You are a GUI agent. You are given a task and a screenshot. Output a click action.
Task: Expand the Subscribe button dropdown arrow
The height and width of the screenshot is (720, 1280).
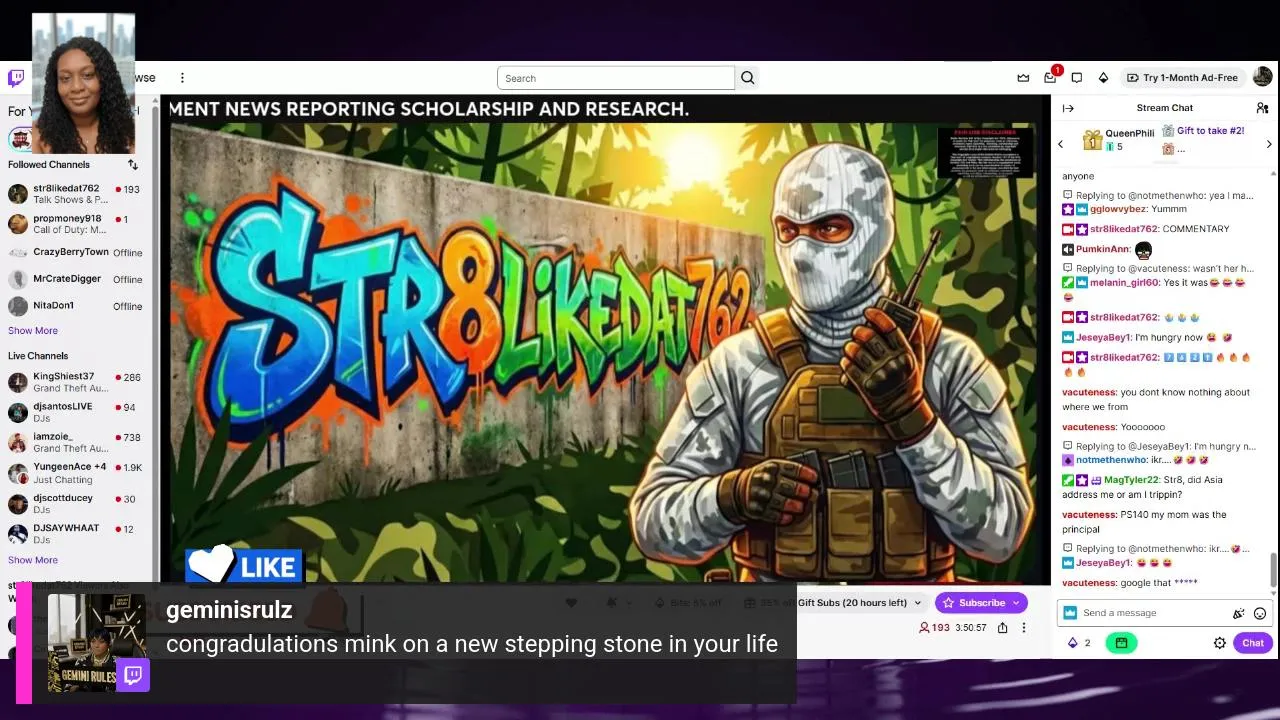click(x=1017, y=603)
